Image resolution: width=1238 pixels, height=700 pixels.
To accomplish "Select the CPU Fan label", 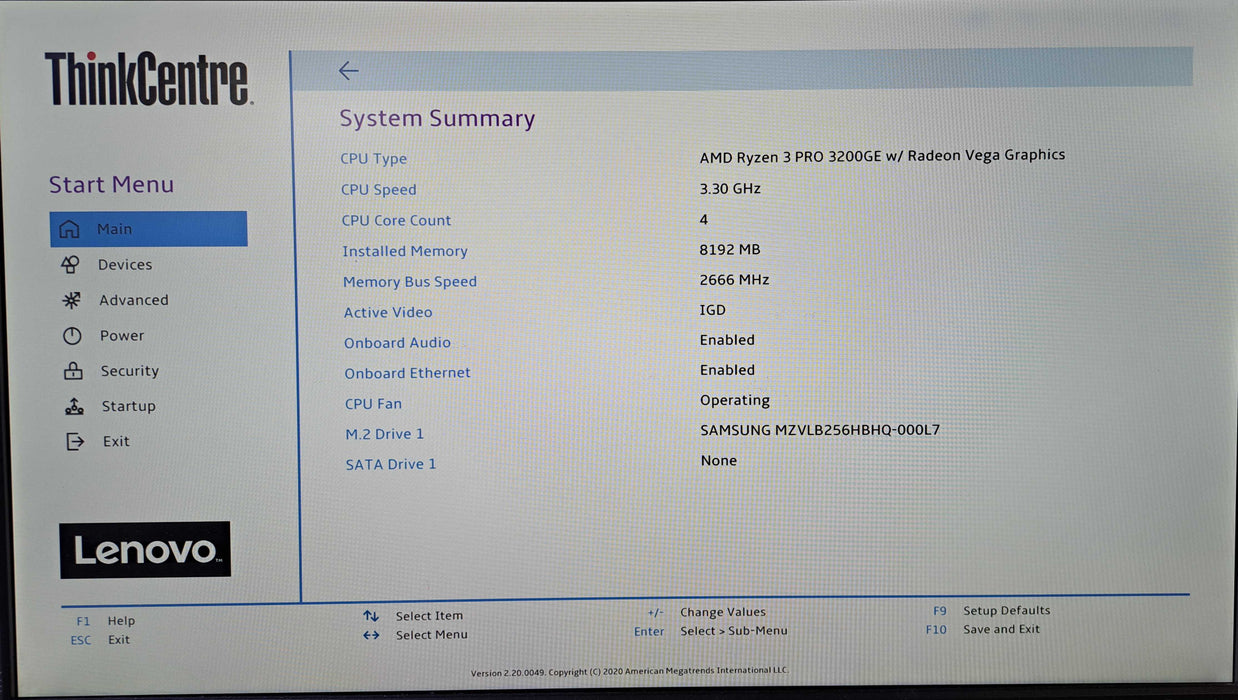I will coord(374,404).
